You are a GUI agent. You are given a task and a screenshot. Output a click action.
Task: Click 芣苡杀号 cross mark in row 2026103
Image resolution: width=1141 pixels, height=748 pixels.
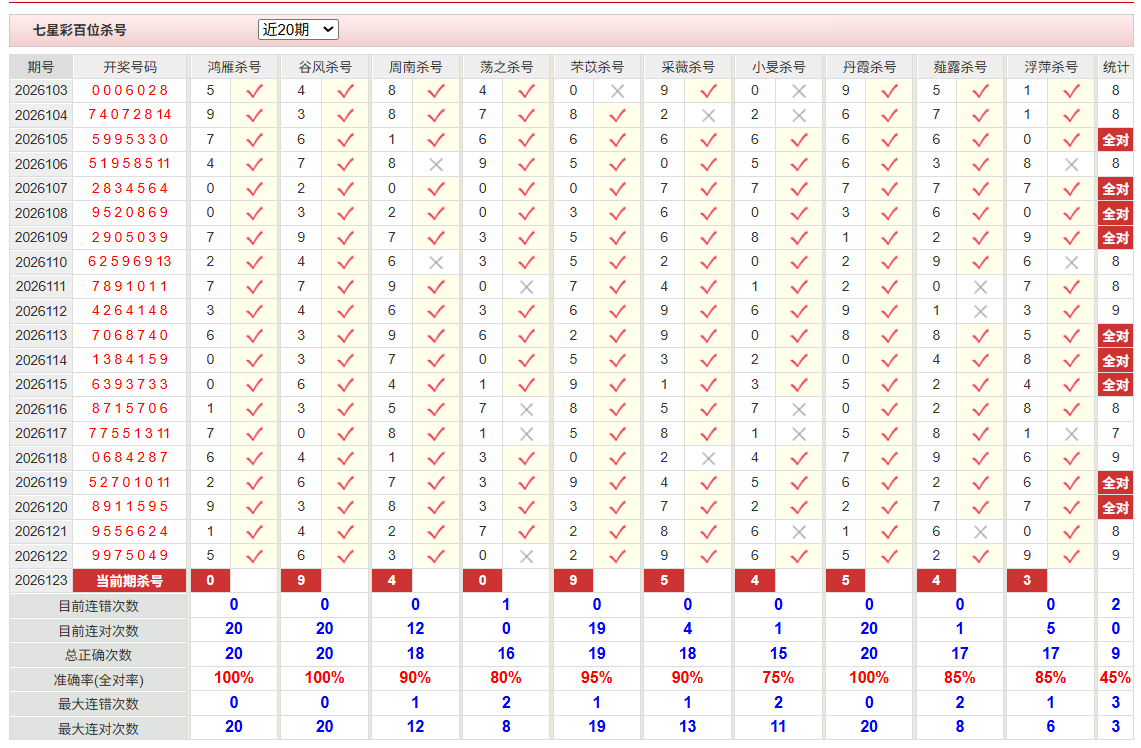point(617,91)
